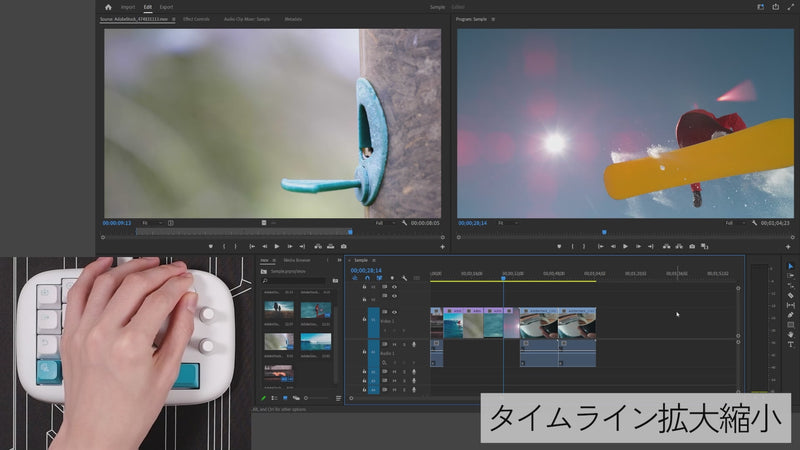Toggle Video 1 track output eye
The width and height of the screenshot is (800, 450).
(394, 312)
